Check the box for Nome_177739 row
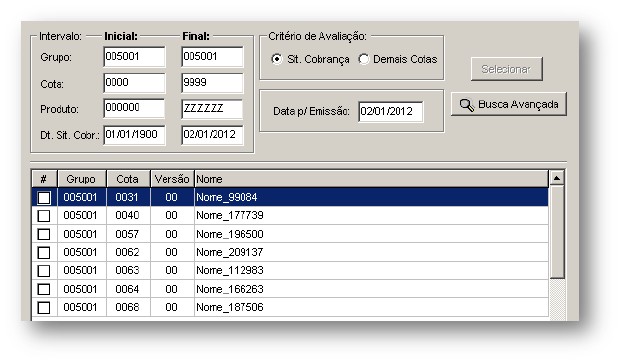Image resolution: width=621 pixels, height=363 pixels. point(44,216)
